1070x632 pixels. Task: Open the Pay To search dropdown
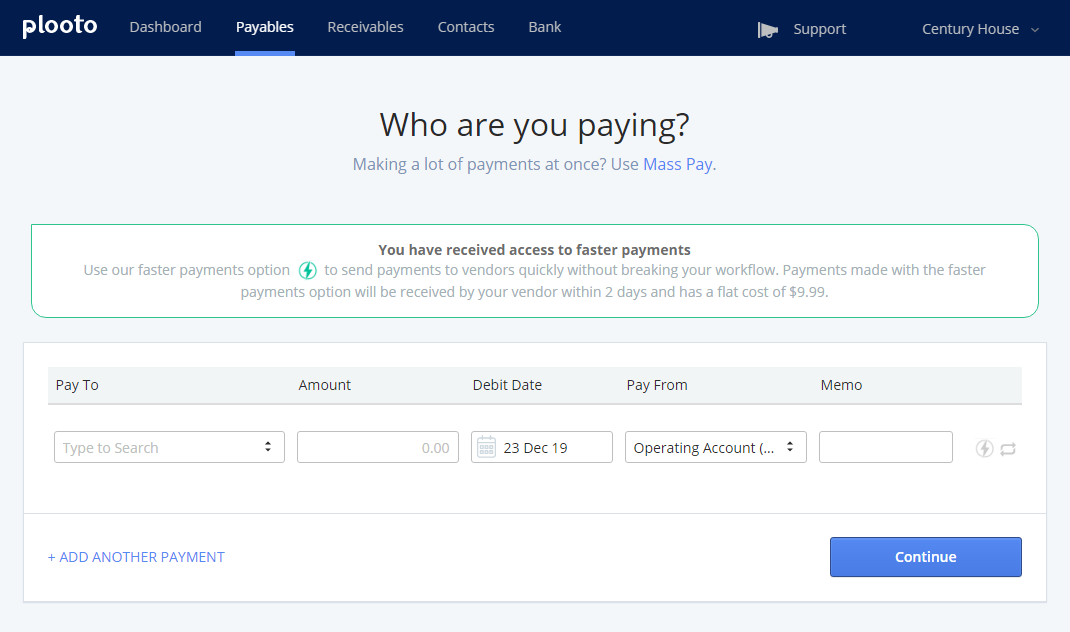pos(168,447)
